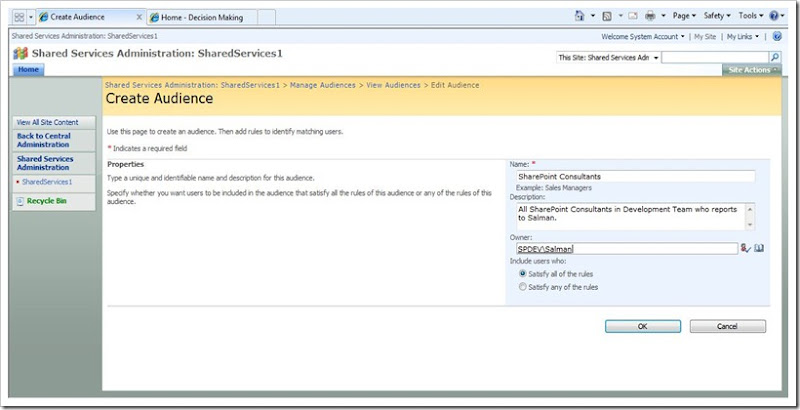Click the OK button
This screenshot has width=800, height=410.
642,326
